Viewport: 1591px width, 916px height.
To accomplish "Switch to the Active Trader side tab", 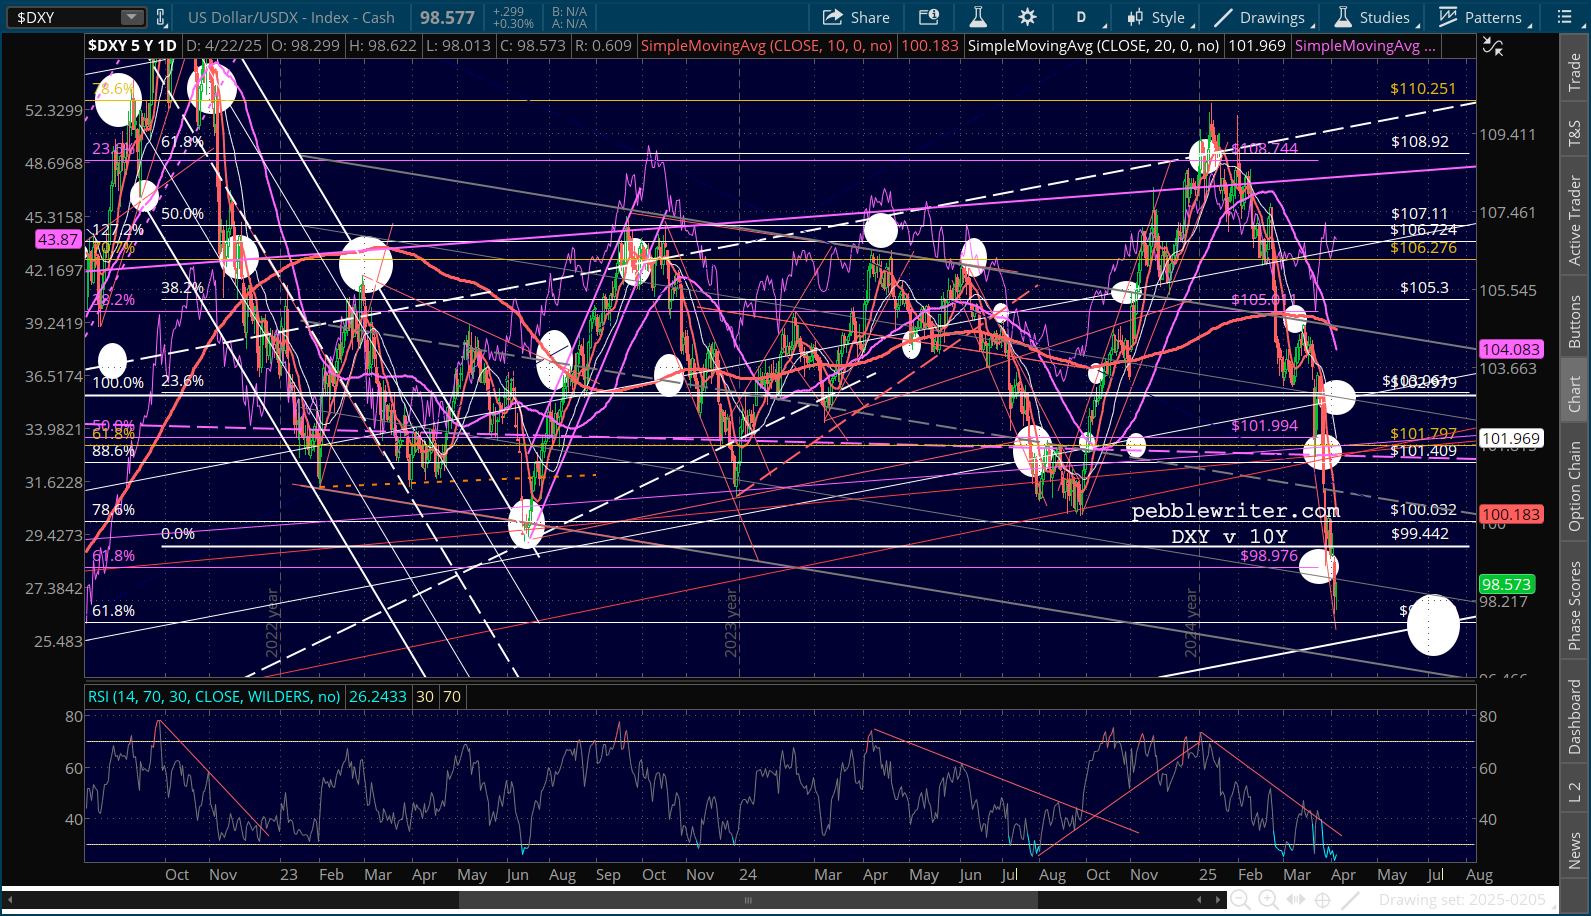I will (x=1575, y=220).
